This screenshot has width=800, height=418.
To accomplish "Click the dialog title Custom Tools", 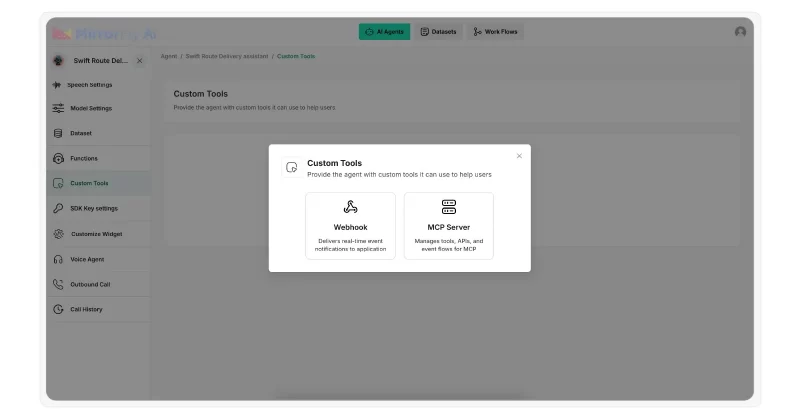I will point(334,163).
